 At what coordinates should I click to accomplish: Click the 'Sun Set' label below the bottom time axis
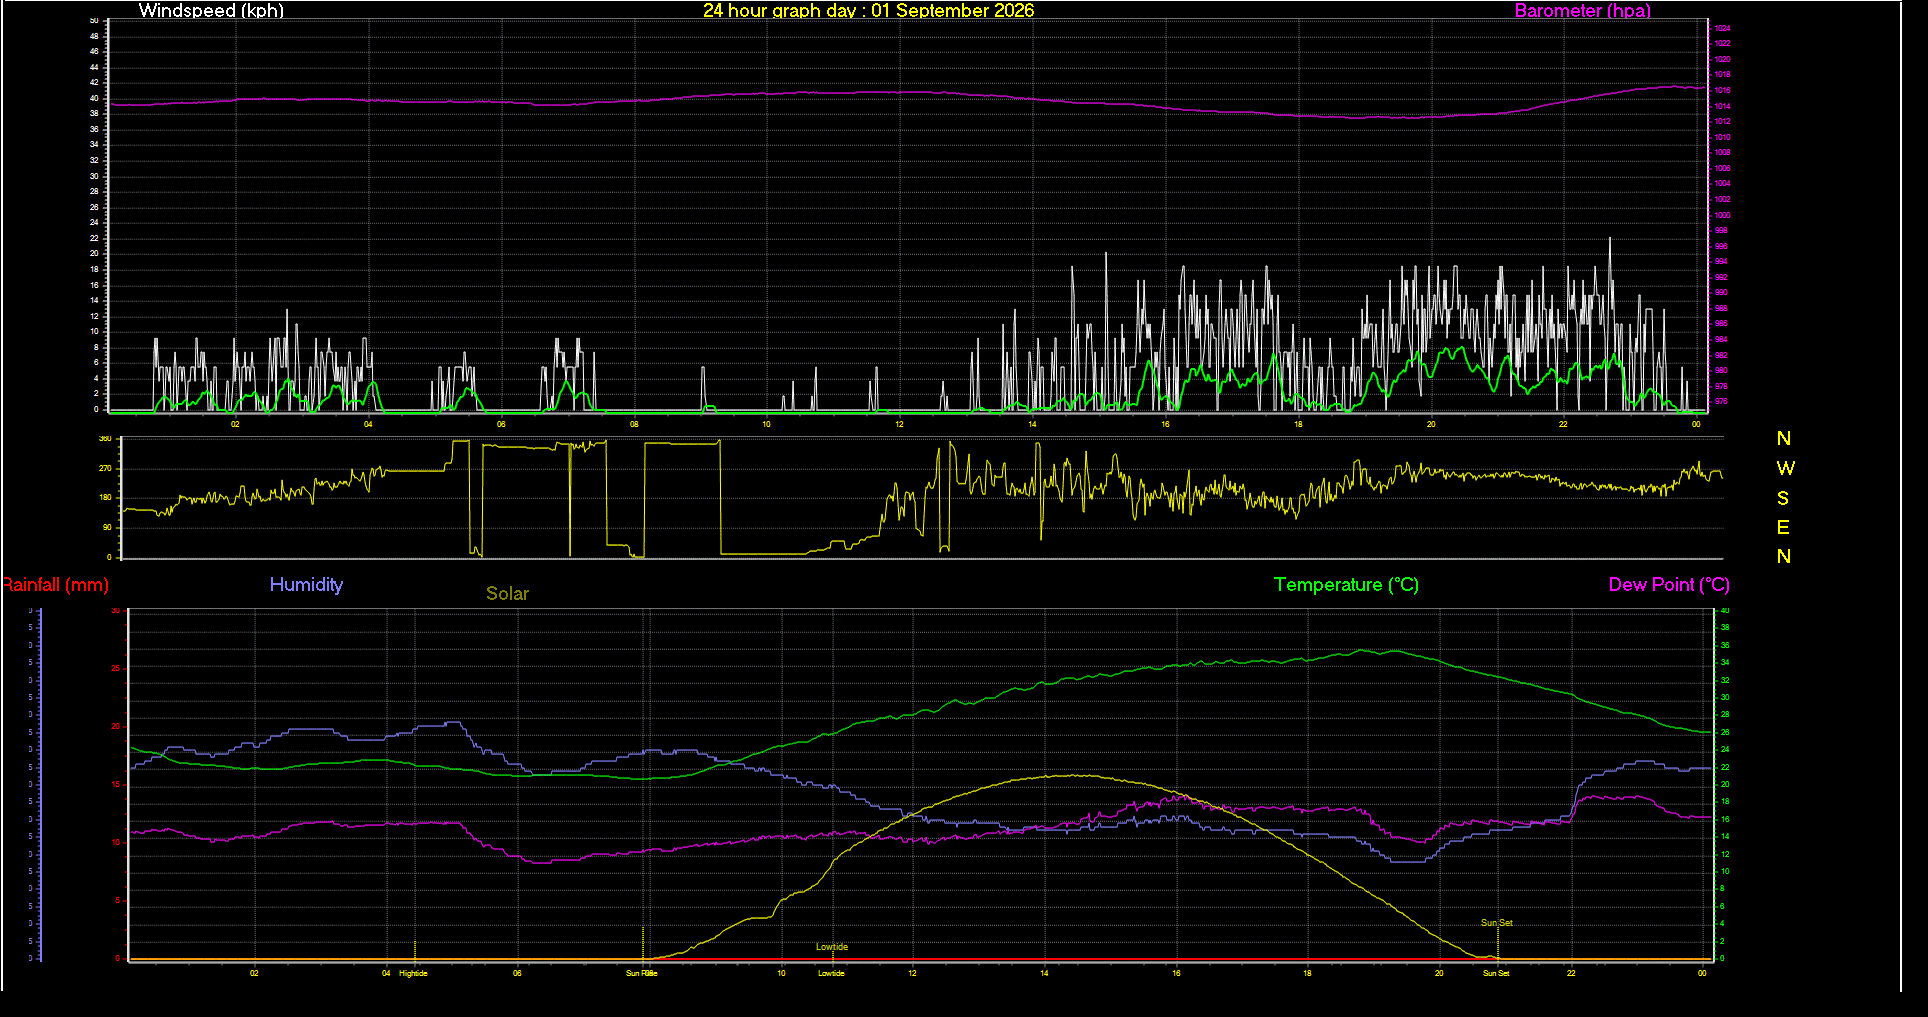[1496, 973]
